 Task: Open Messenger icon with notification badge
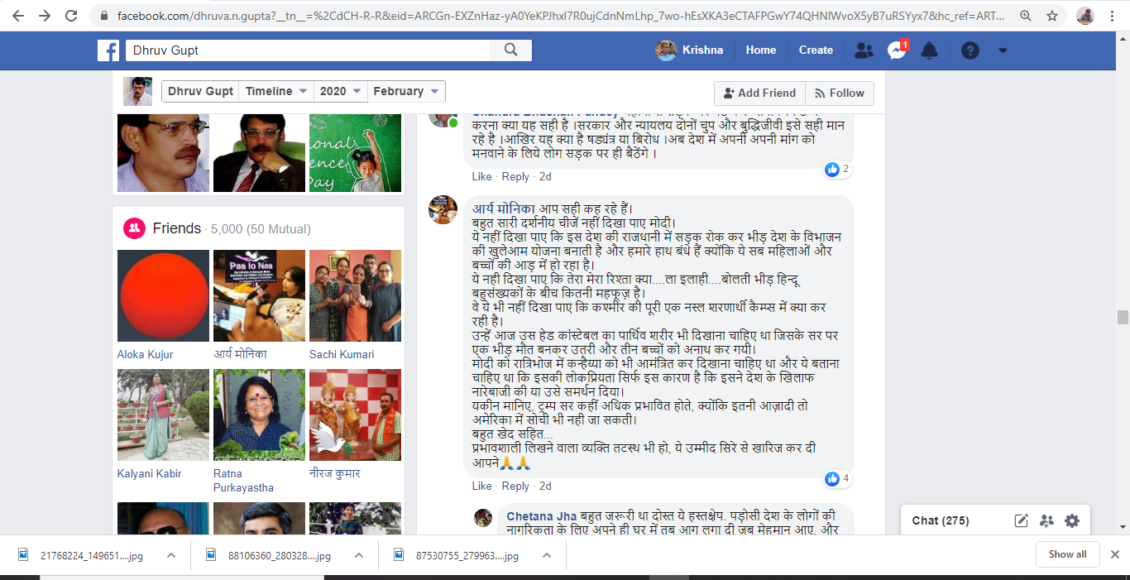[x=897, y=50]
